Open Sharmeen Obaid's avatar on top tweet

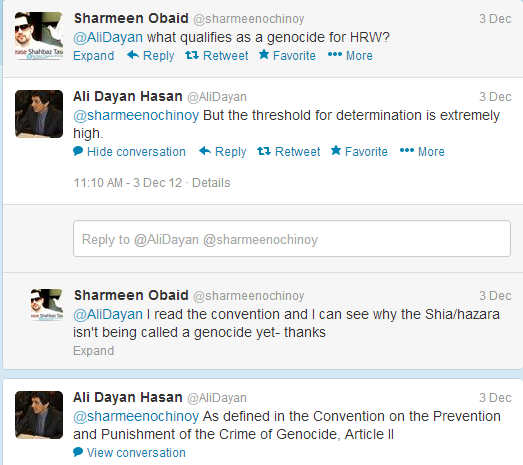39,36
